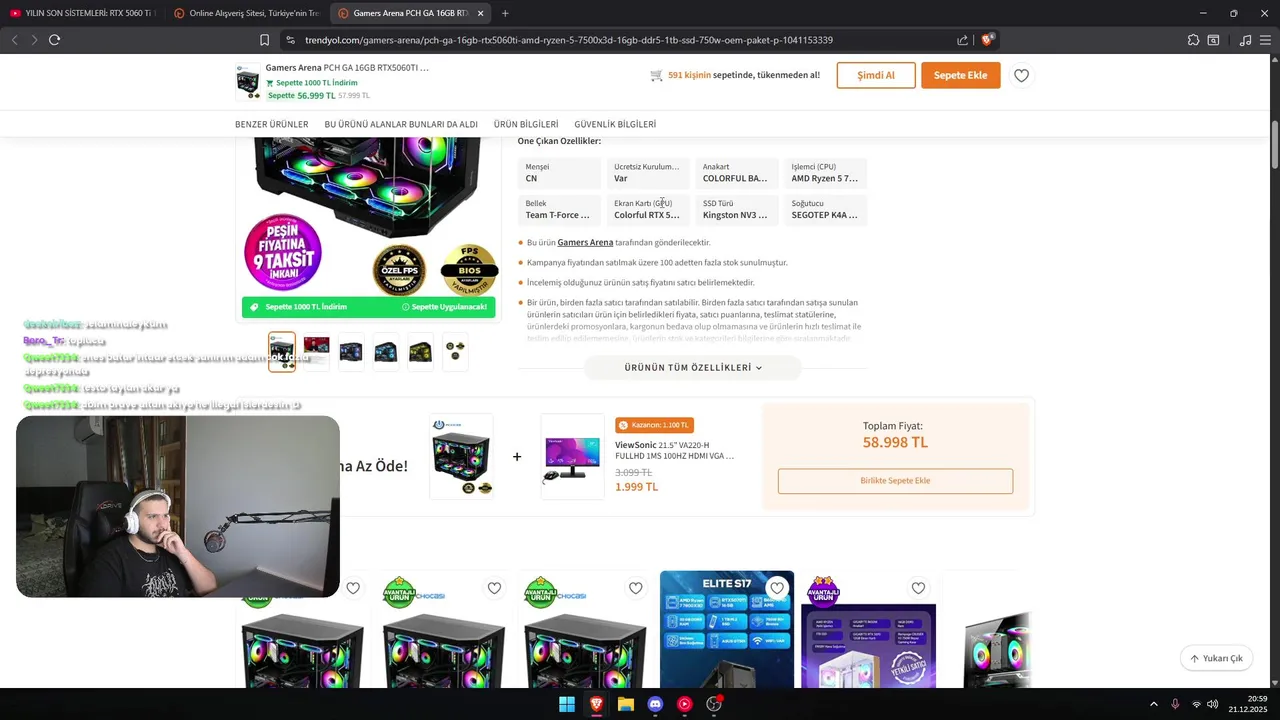Open the Brave Shields lion icon
The height and width of the screenshot is (720, 1280).
[987, 40]
